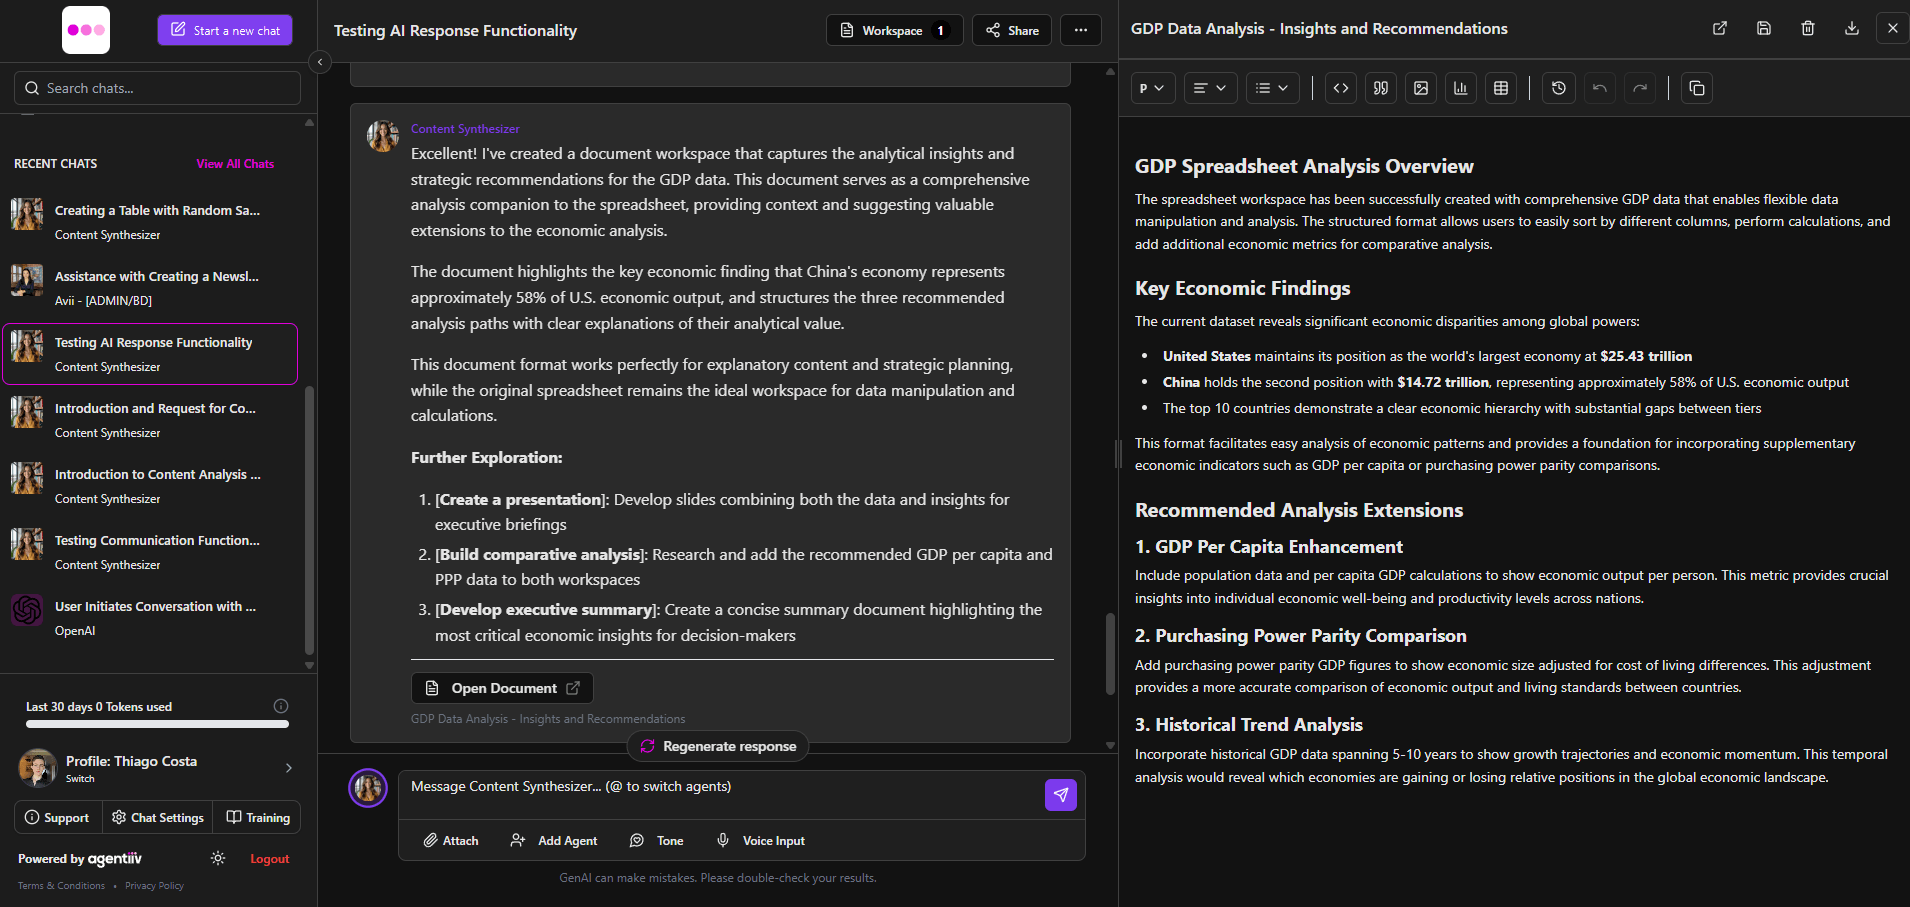The height and width of the screenshot is (907, 1910).
Task: Insert a code block in the document
Action: coord(1341,88)
